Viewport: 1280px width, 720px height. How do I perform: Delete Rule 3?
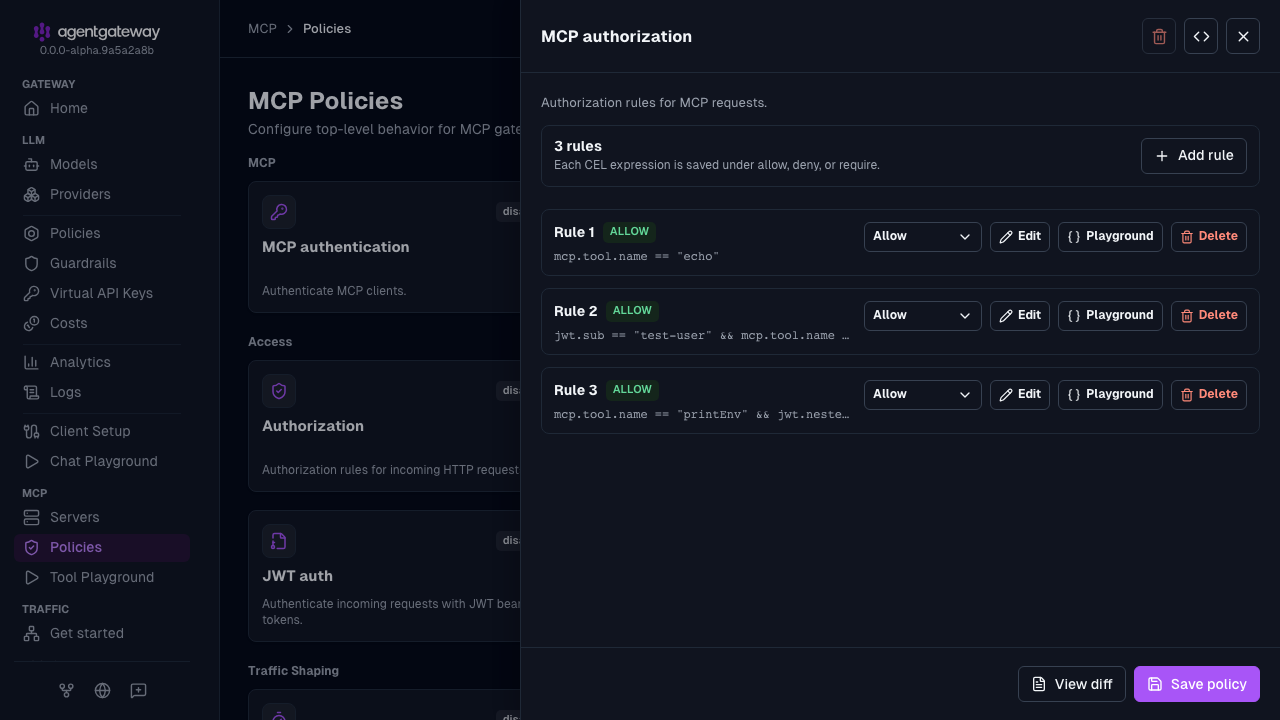pos(1209,394)
